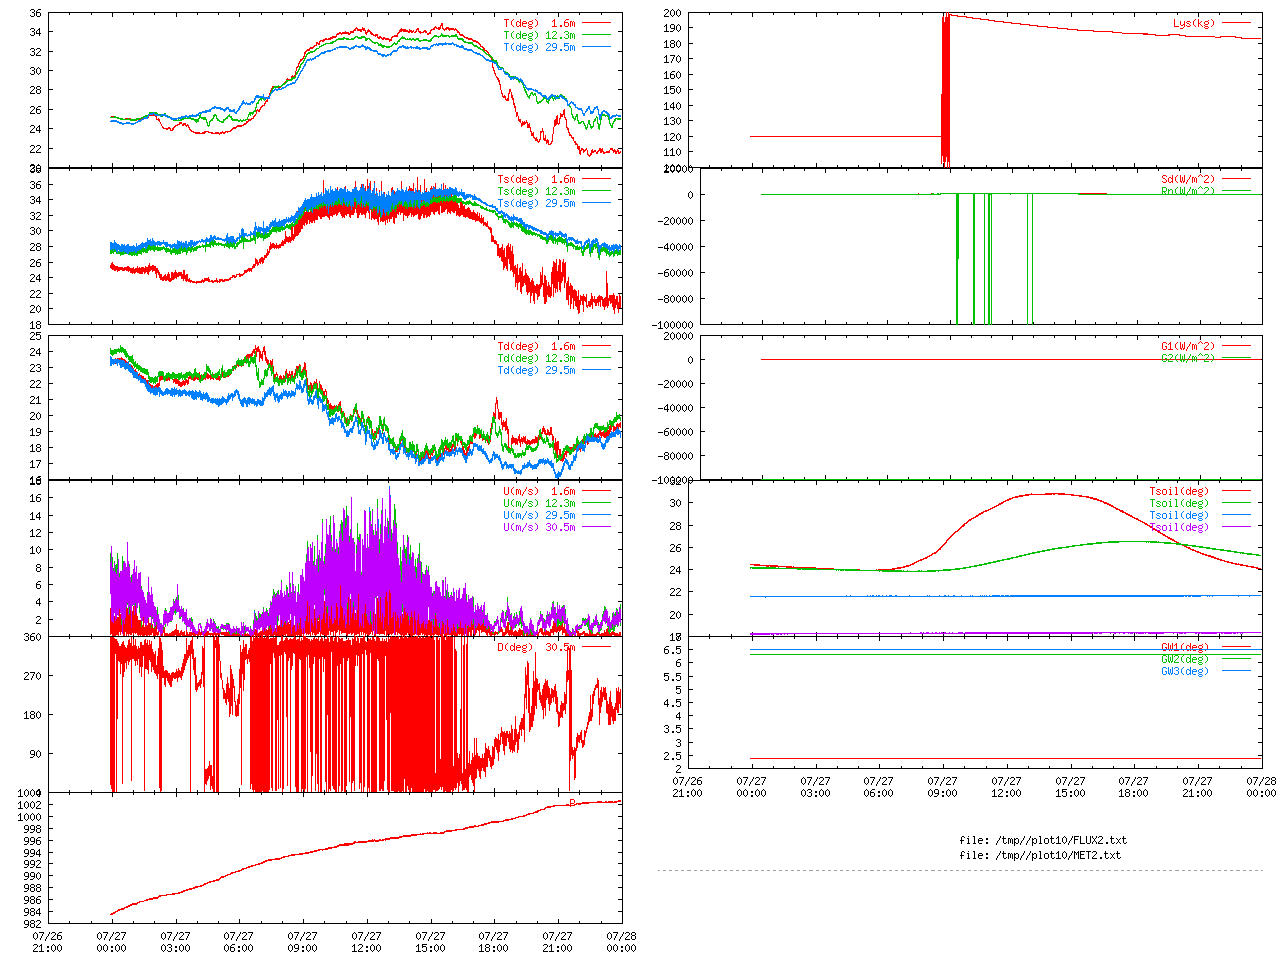This screenshot has width=1280, height=960.
Task: Click the 'U(m/s) 1.6m' wind legend label
Action: 540,492
